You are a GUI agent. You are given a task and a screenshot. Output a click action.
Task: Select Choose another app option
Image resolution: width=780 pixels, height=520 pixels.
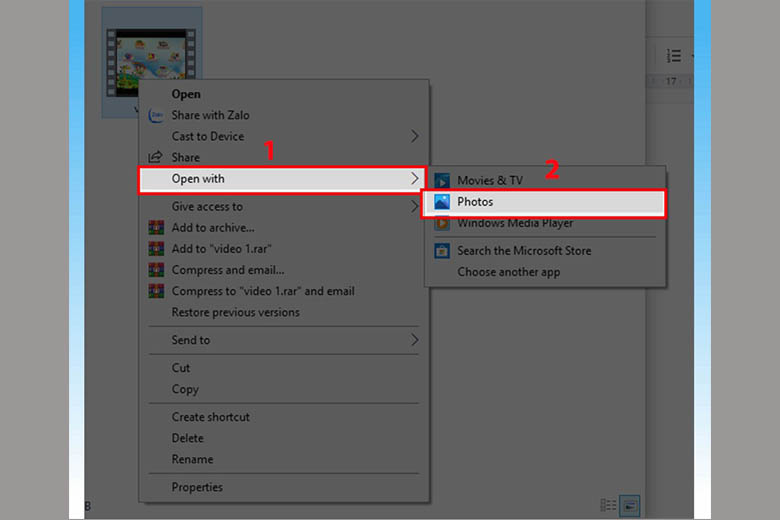click(508, 272)
